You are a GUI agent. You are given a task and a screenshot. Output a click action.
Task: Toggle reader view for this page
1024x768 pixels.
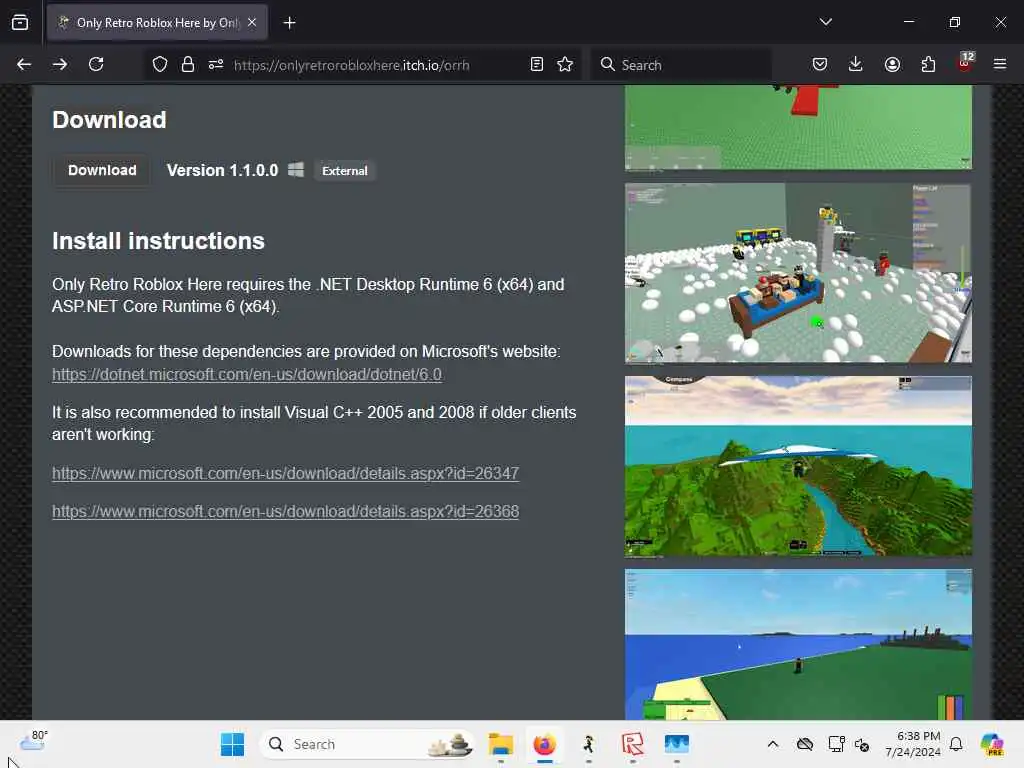[537, 64]
